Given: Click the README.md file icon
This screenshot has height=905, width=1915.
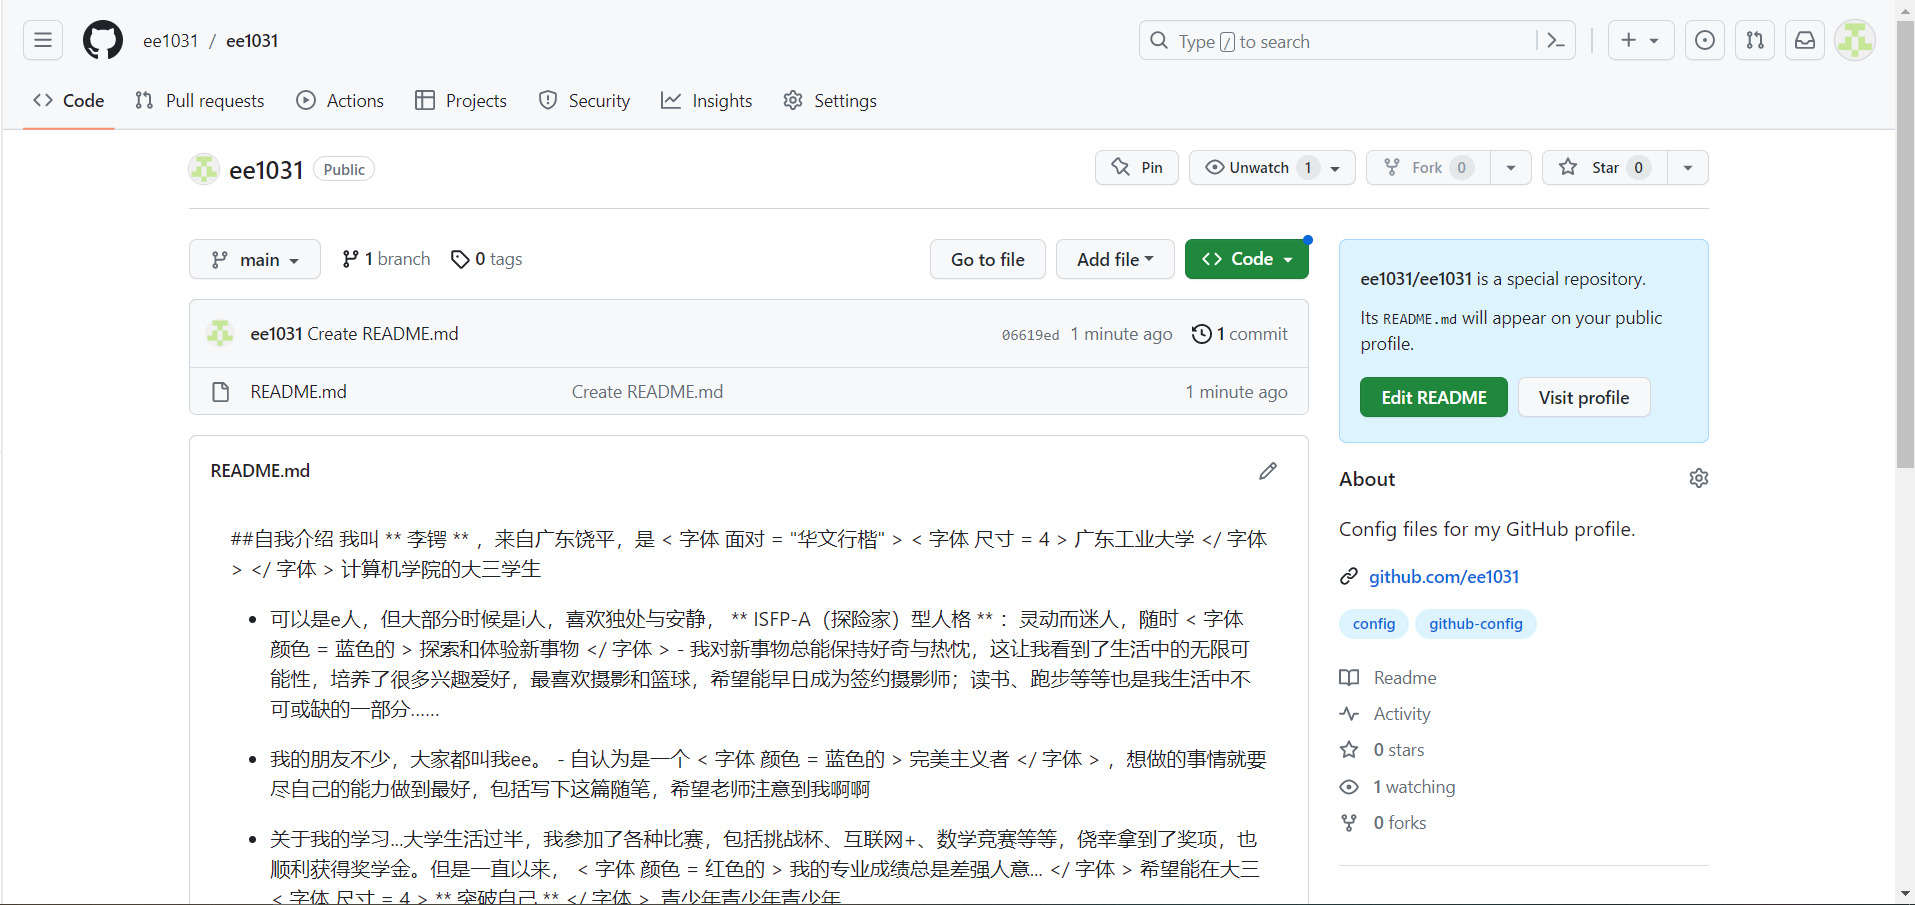Looking at the screenshot, I should pos(221,392).
